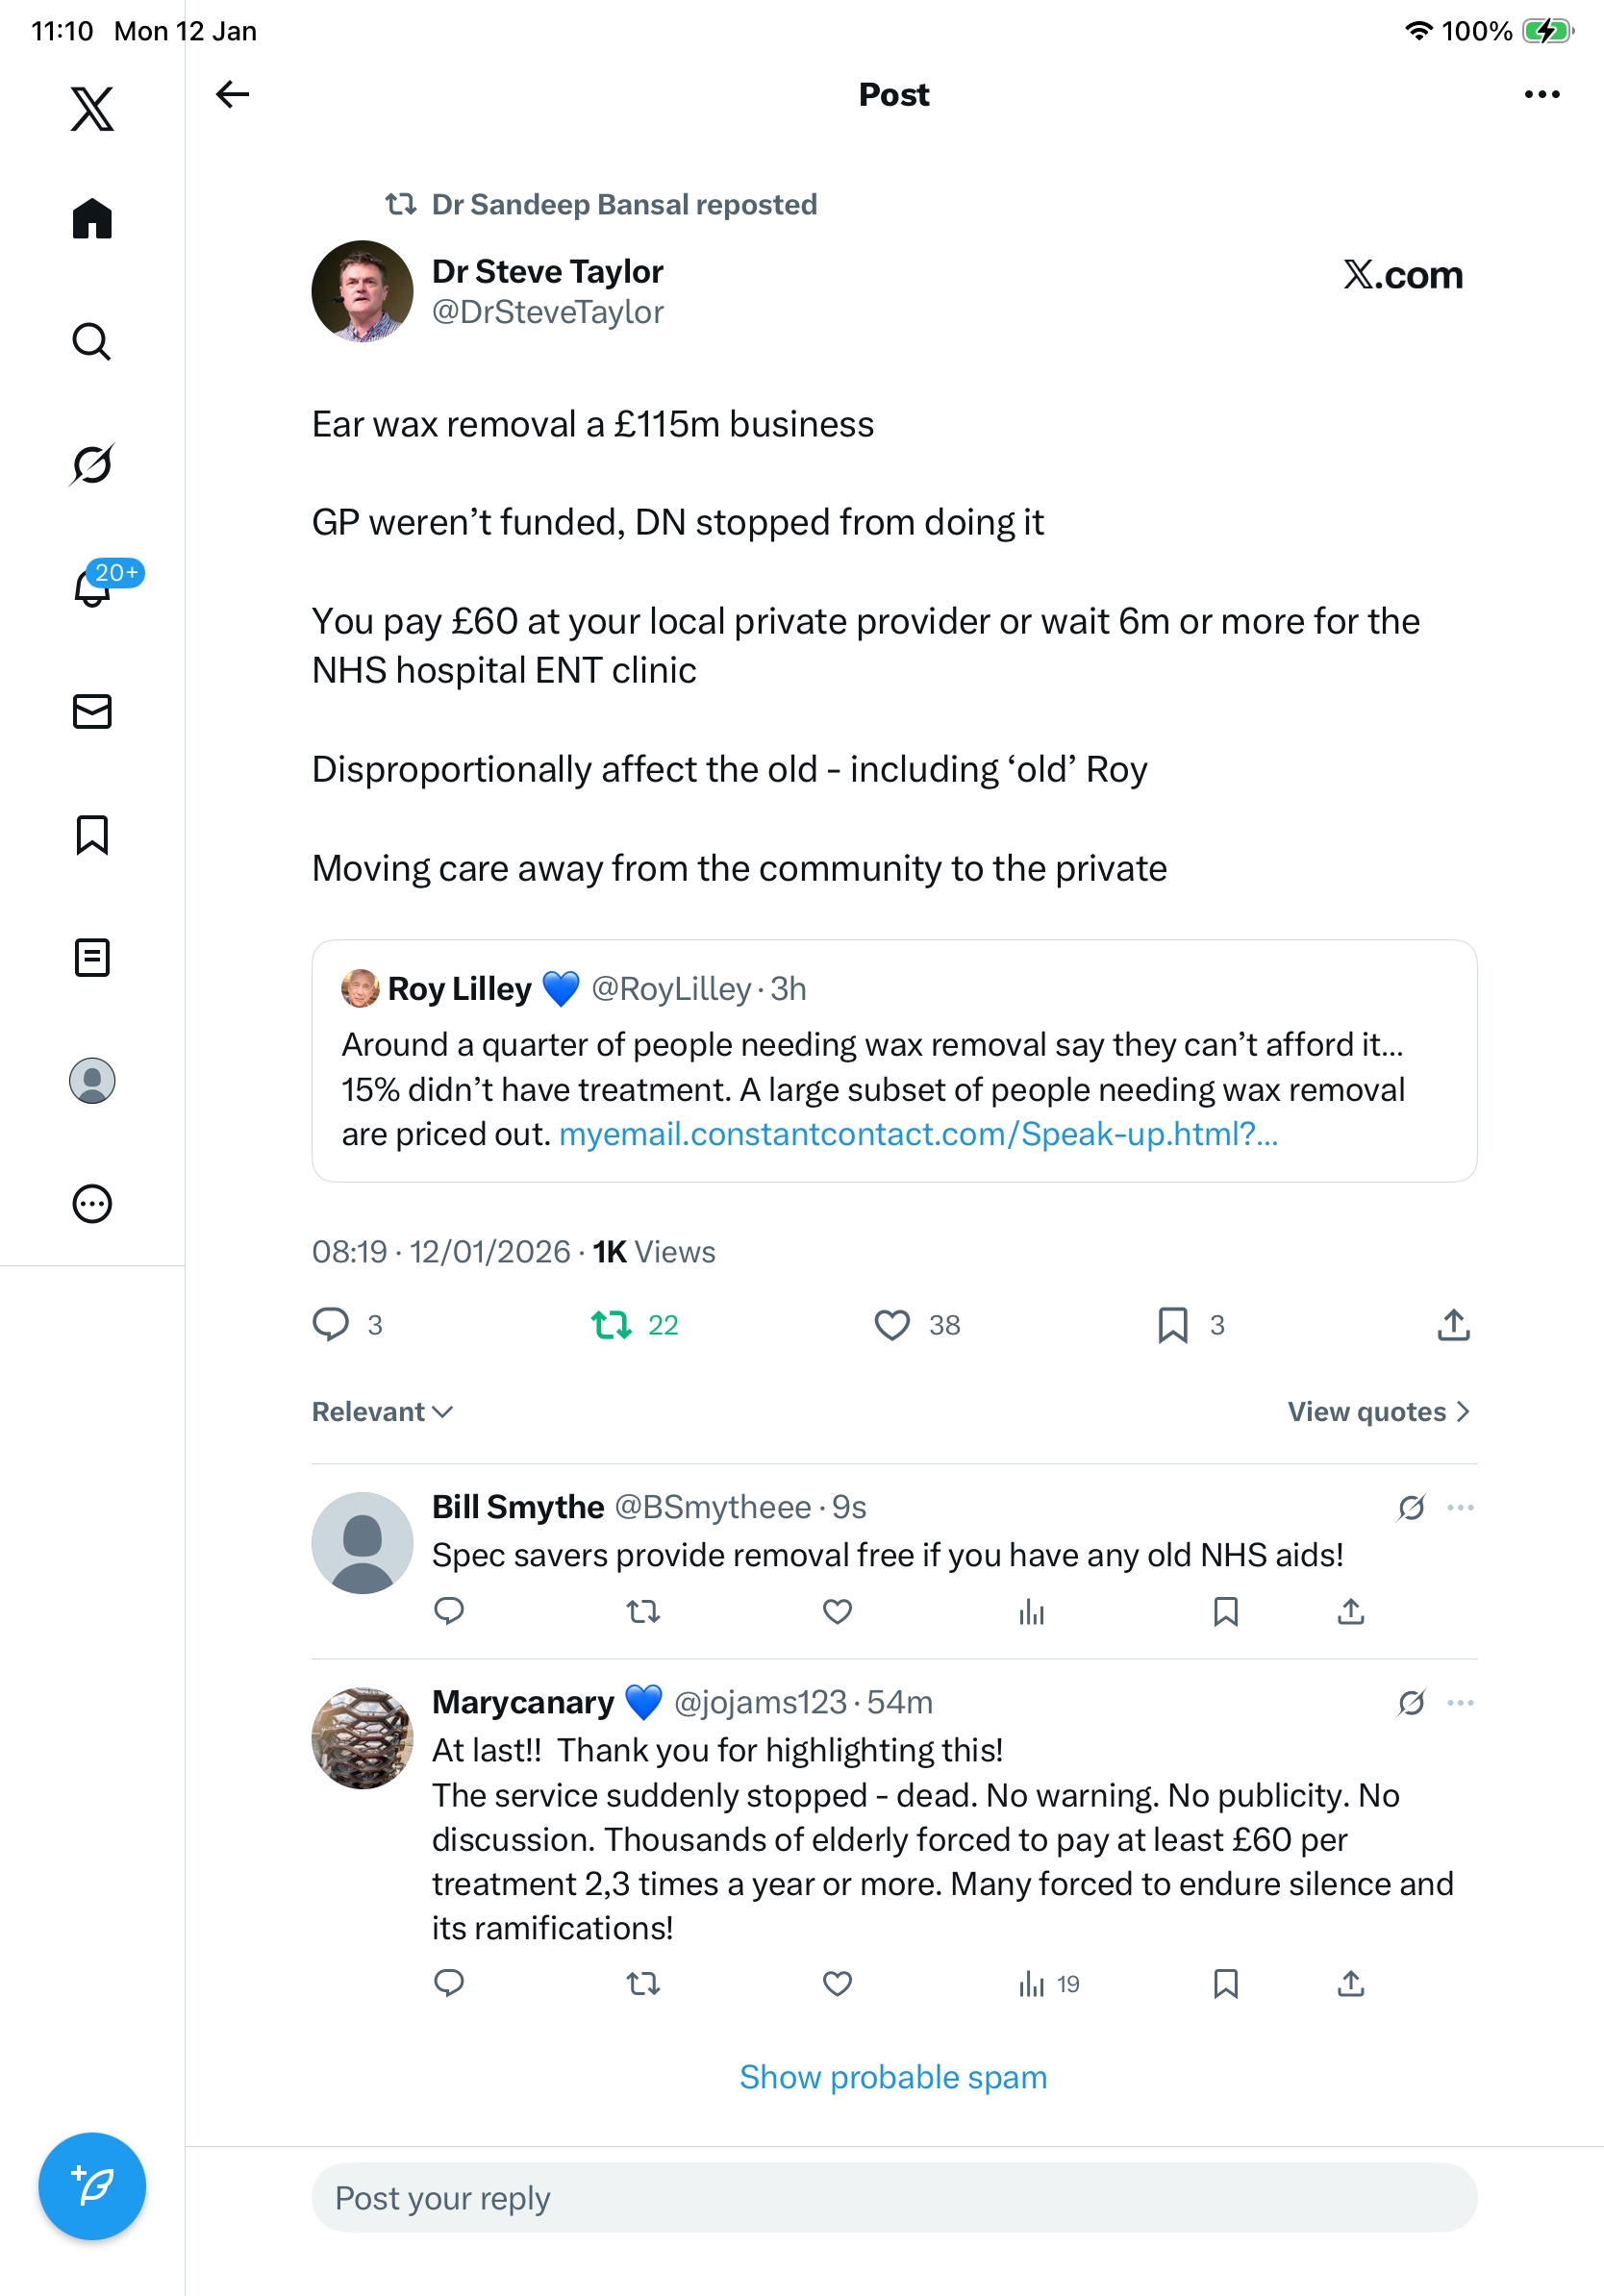Bookmark the main post with 3 bookmarks
This screenshot has width=1604, height=2296.
1172,1325
